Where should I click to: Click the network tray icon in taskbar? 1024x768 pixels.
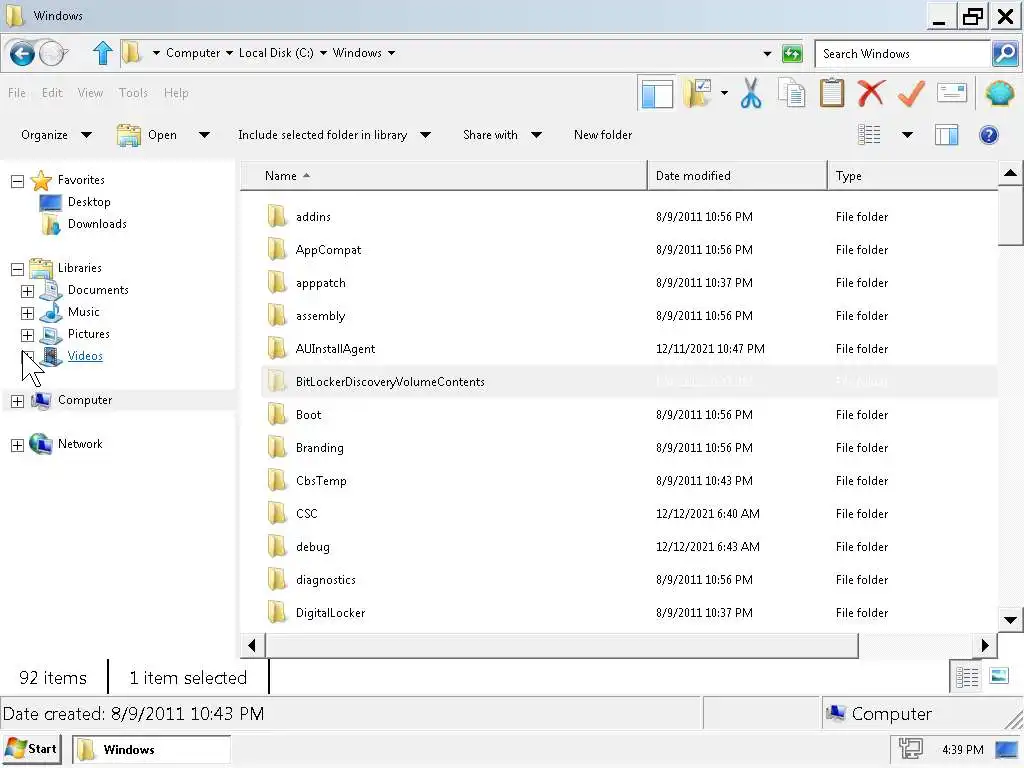[910, 749]
